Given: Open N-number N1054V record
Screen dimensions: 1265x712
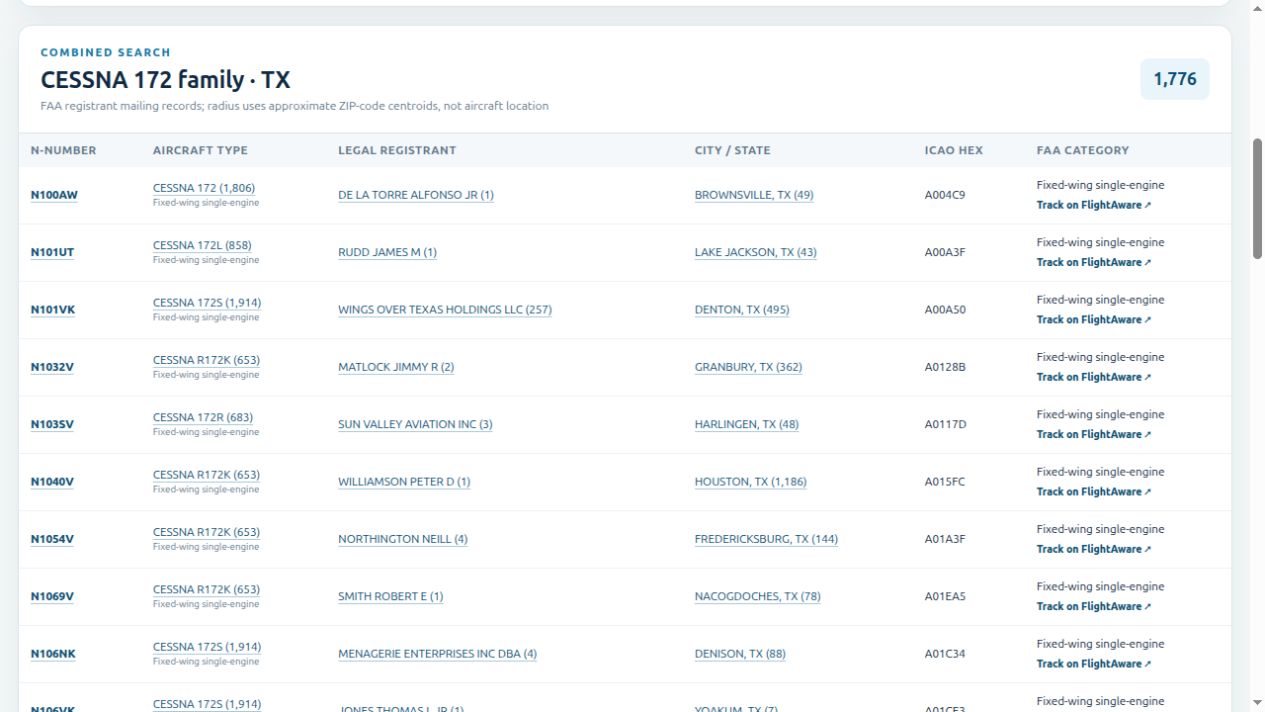Looking at the screenshot, I should pyautogui.click(x=52, y=539).
